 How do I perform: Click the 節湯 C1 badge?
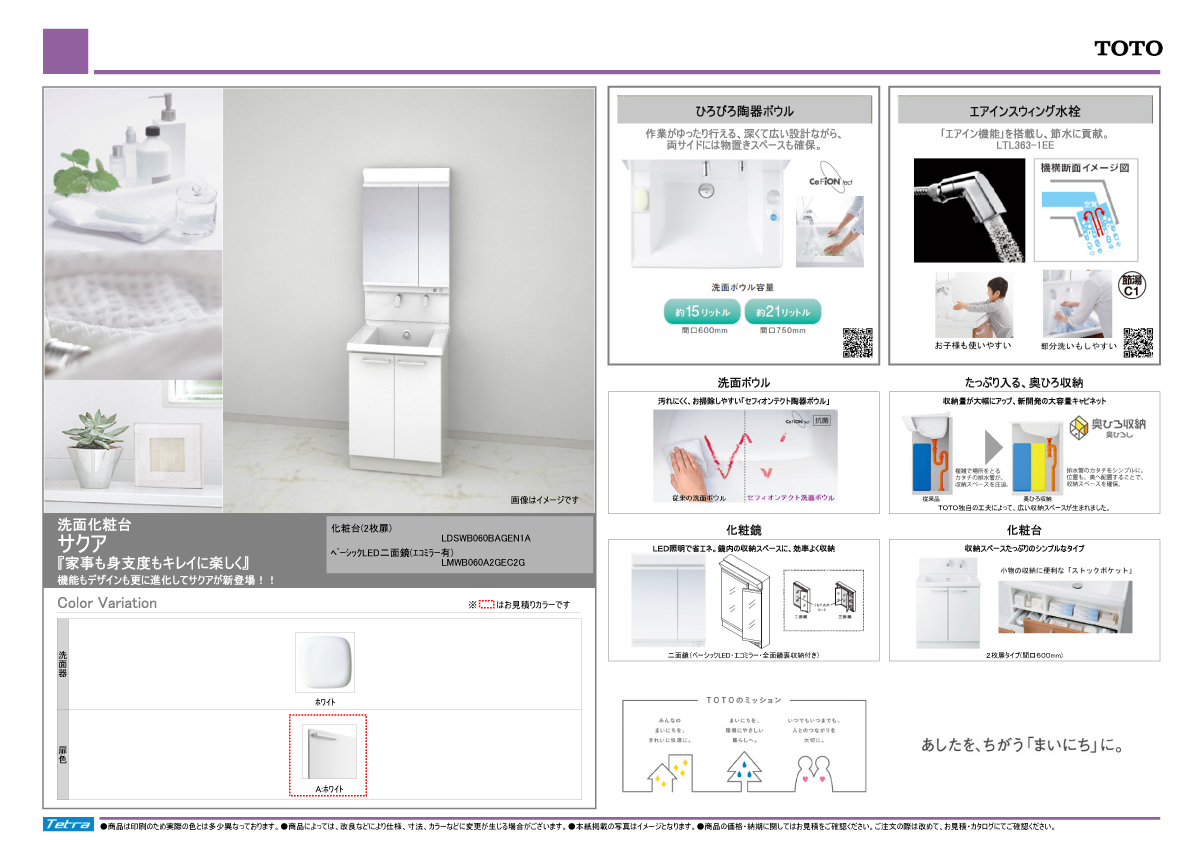1132,285
